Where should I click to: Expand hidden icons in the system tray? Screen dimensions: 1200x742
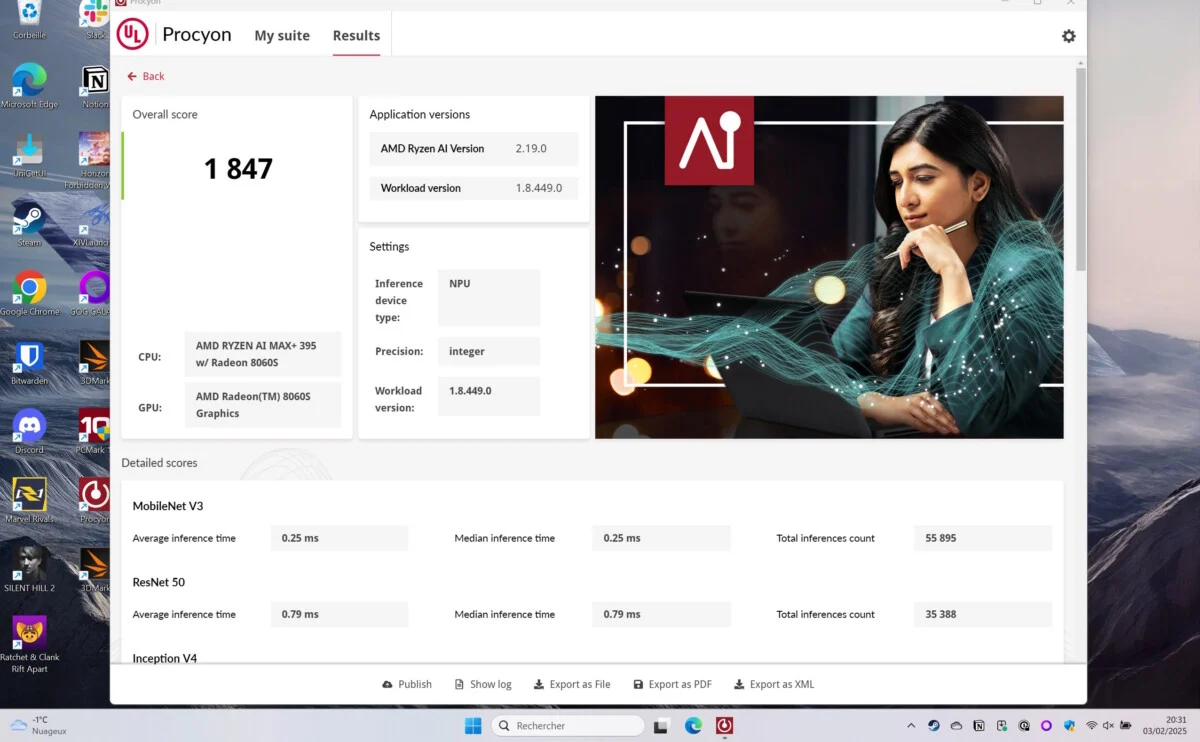tap(911, 725)
